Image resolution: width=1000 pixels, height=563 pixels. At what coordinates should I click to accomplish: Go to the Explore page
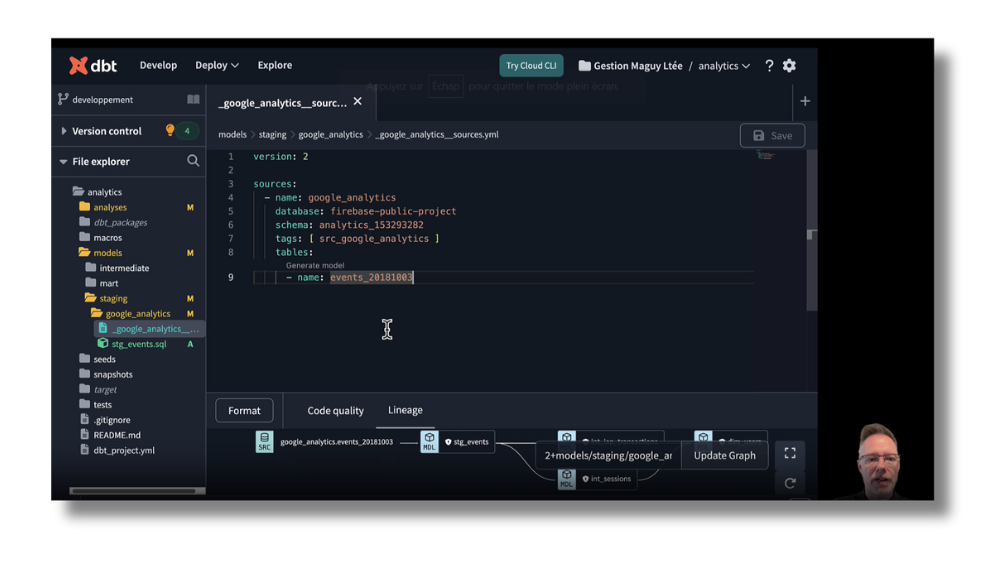[x=275, y=65]
